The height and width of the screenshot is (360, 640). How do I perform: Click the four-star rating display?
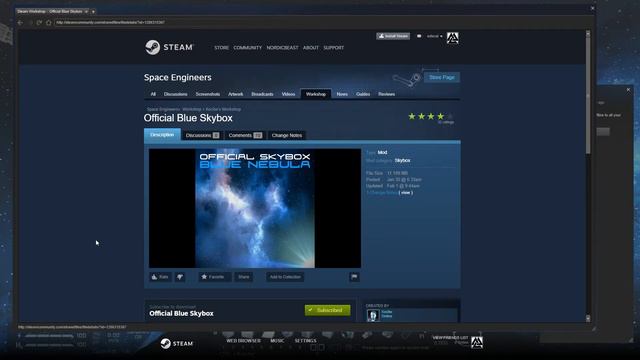(x=431, y=117)
